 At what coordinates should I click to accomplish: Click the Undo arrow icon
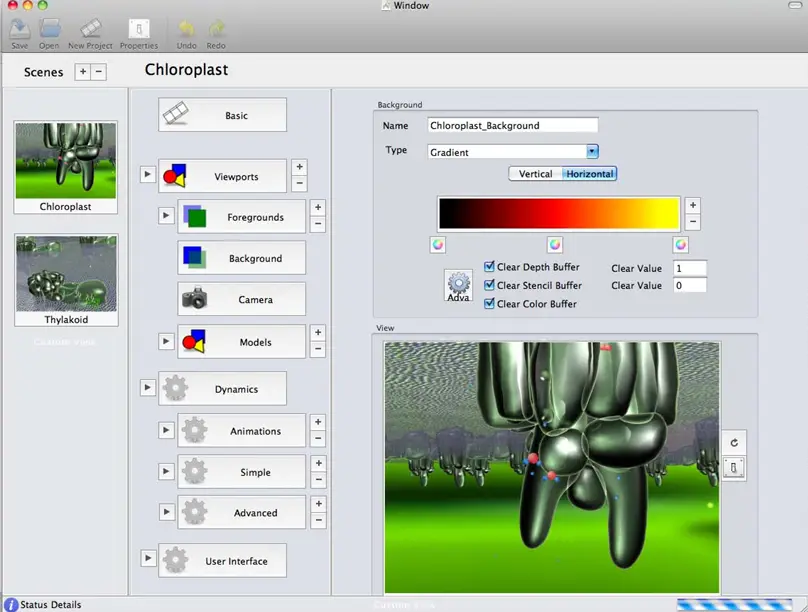[x=187, y=30]
